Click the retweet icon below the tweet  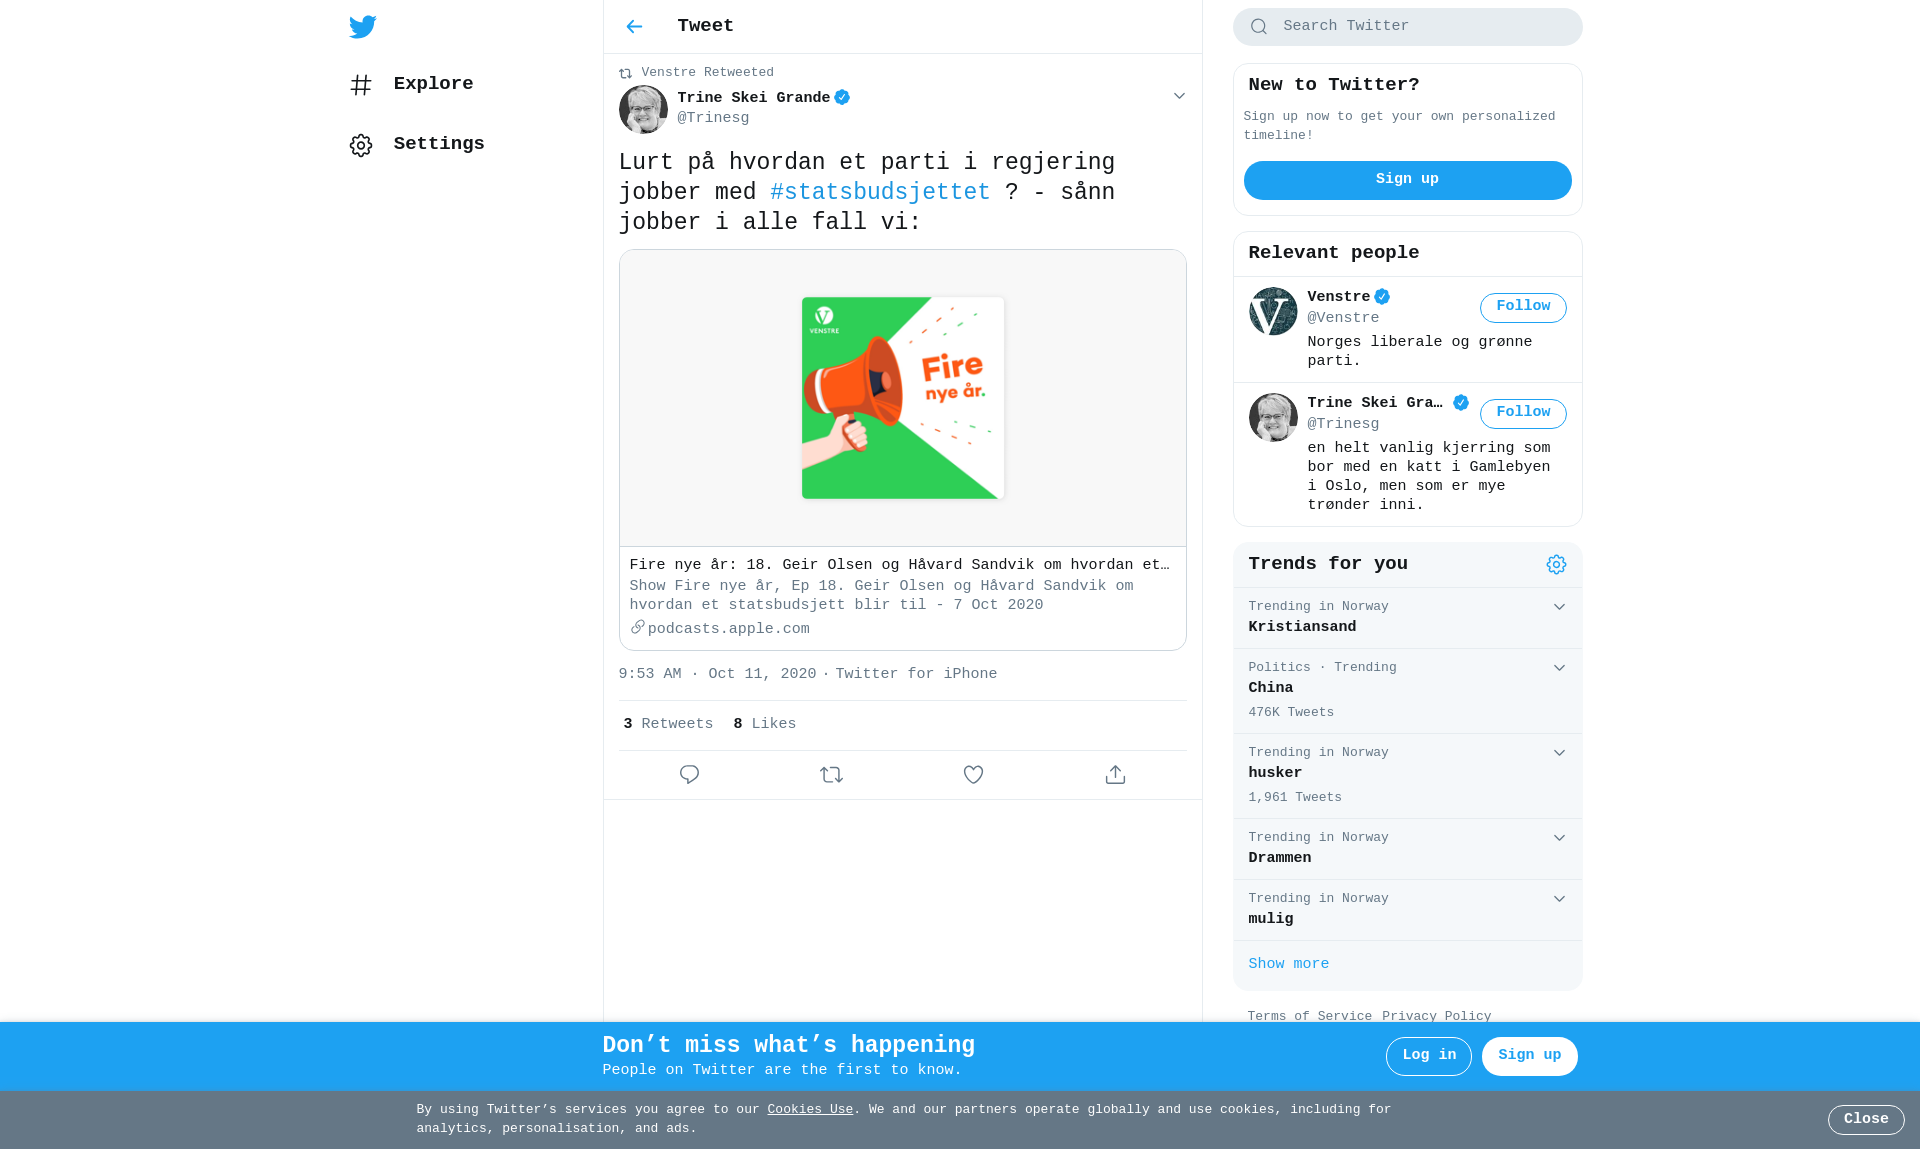pos(831,775)
